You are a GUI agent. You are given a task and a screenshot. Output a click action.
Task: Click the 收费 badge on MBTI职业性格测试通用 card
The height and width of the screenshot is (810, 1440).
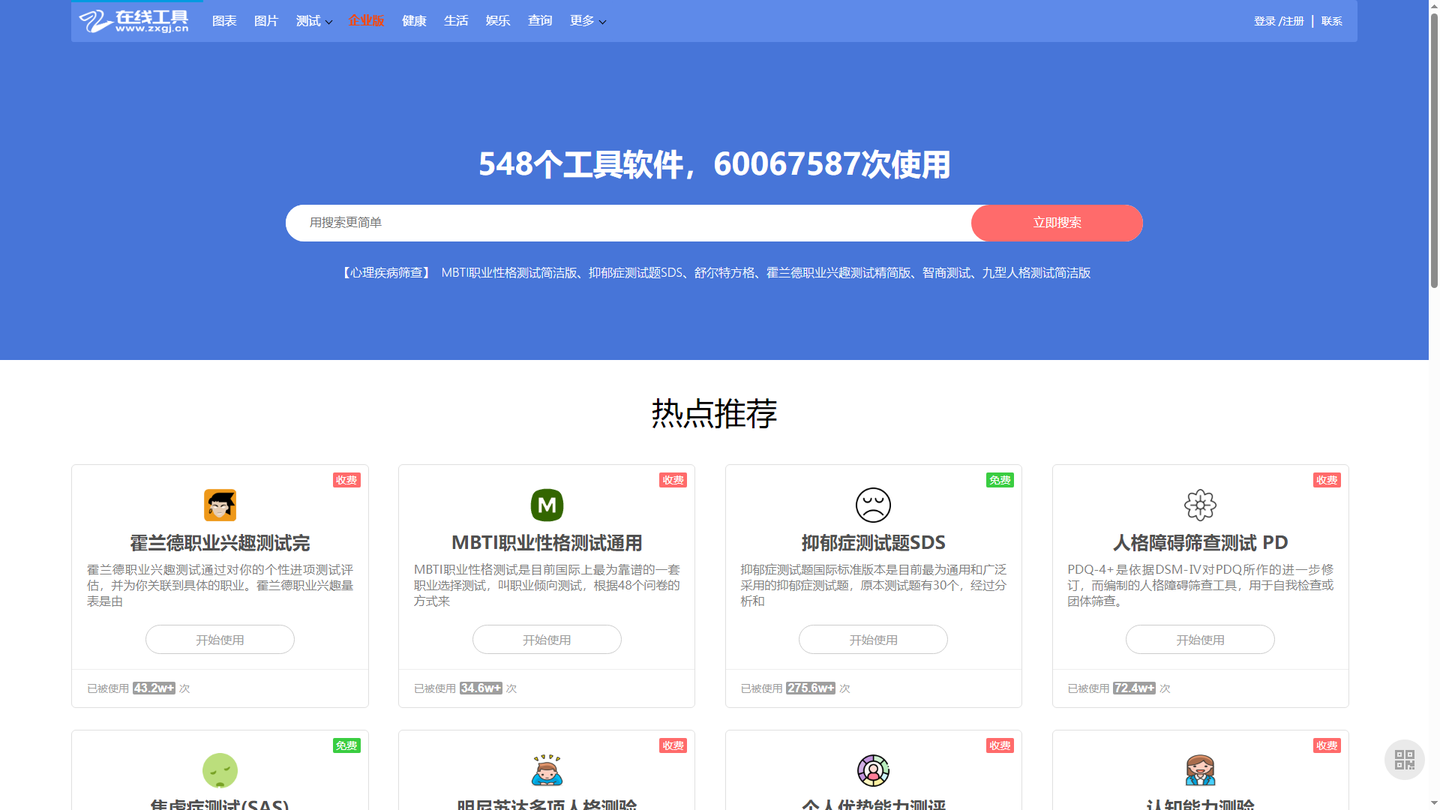[673, 480]
